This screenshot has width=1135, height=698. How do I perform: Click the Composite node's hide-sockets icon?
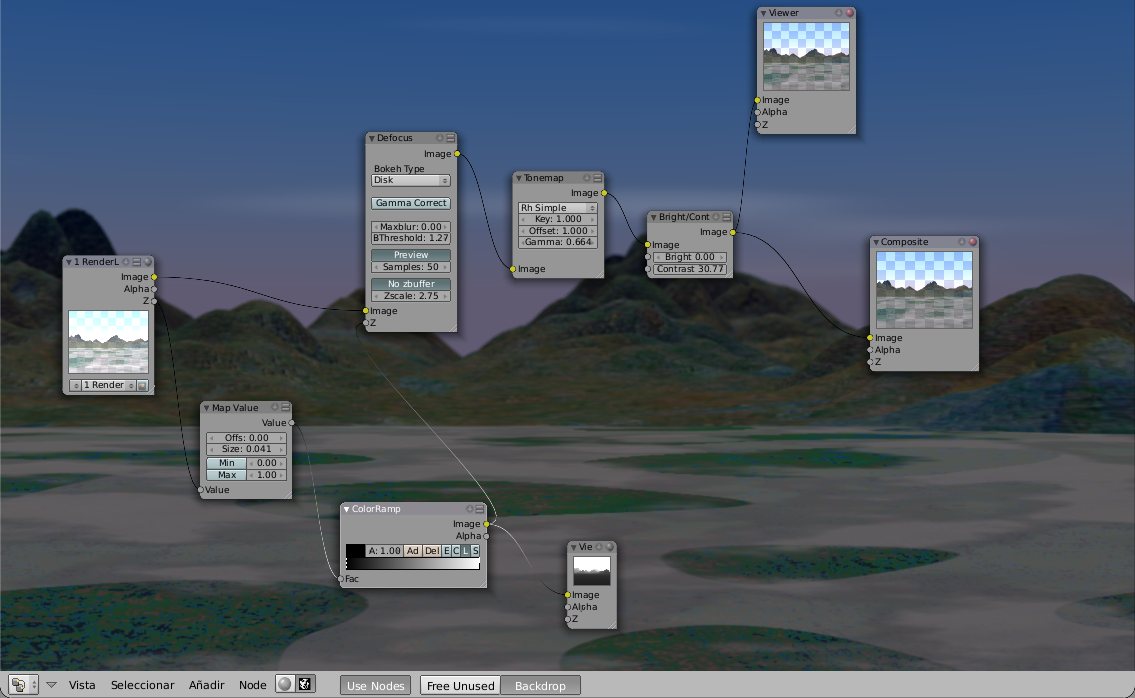(x=962, y=242)
